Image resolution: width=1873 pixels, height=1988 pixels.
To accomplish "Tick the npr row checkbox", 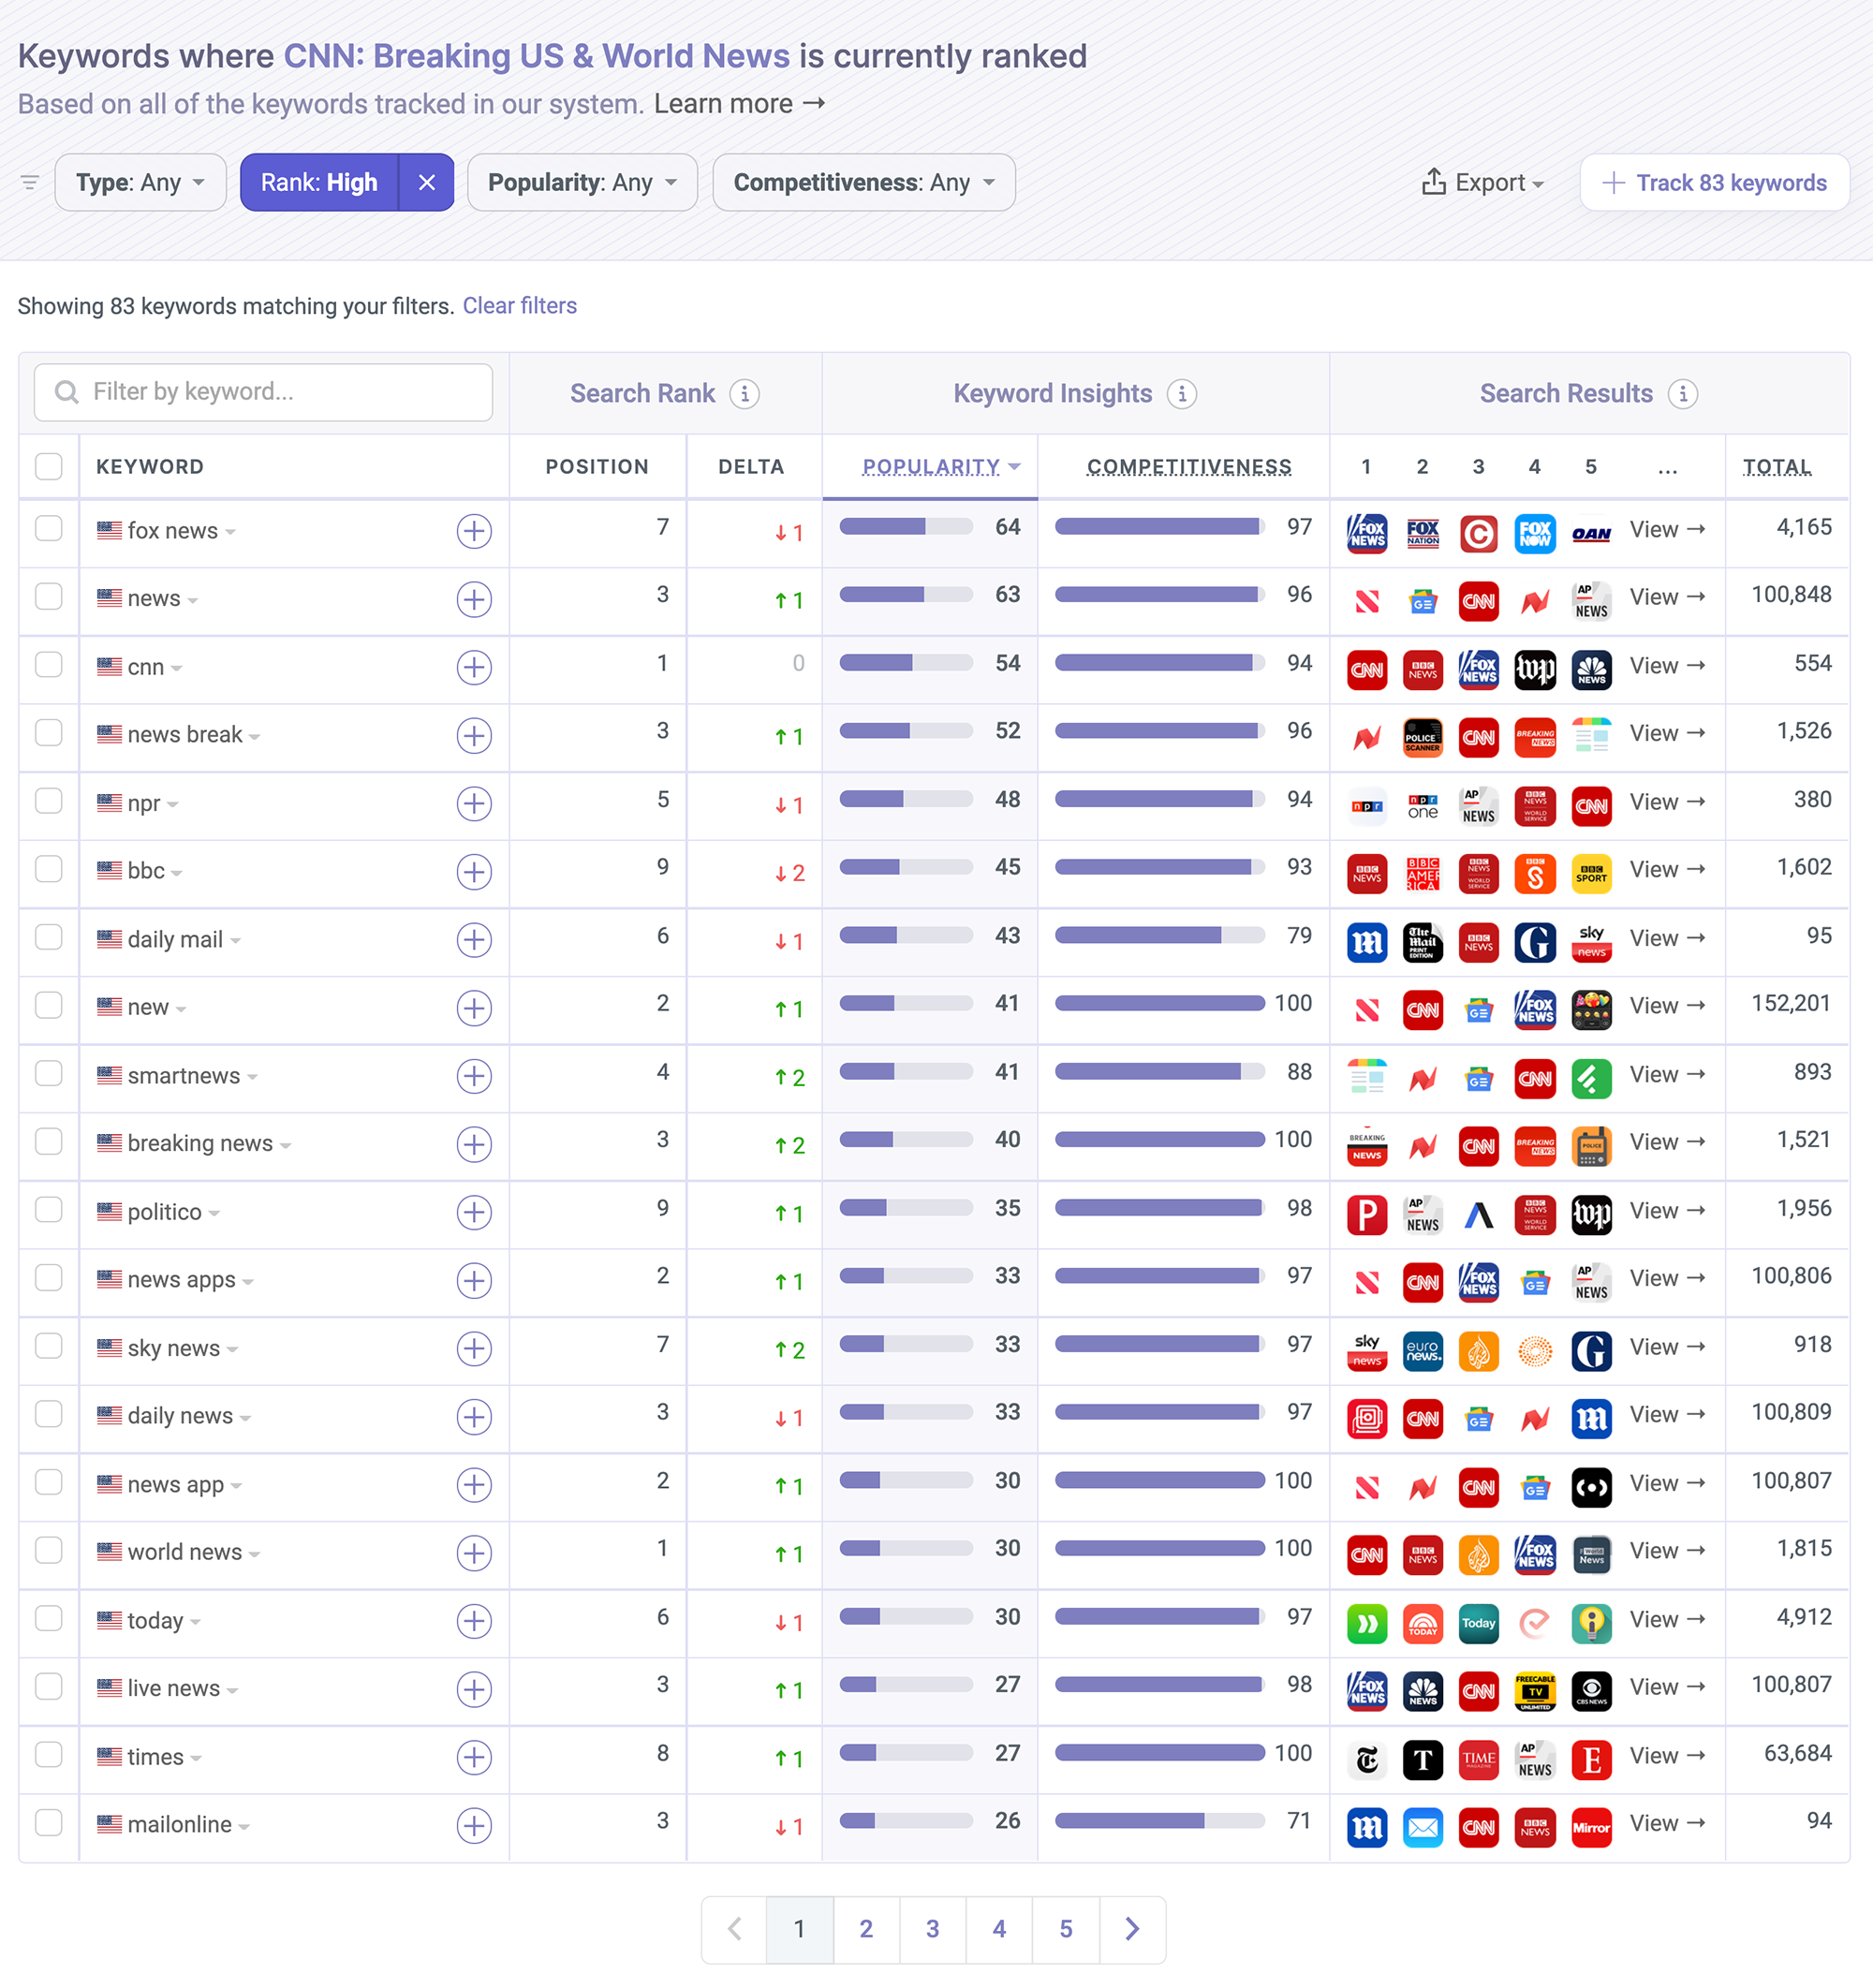I will click(48, 800).
